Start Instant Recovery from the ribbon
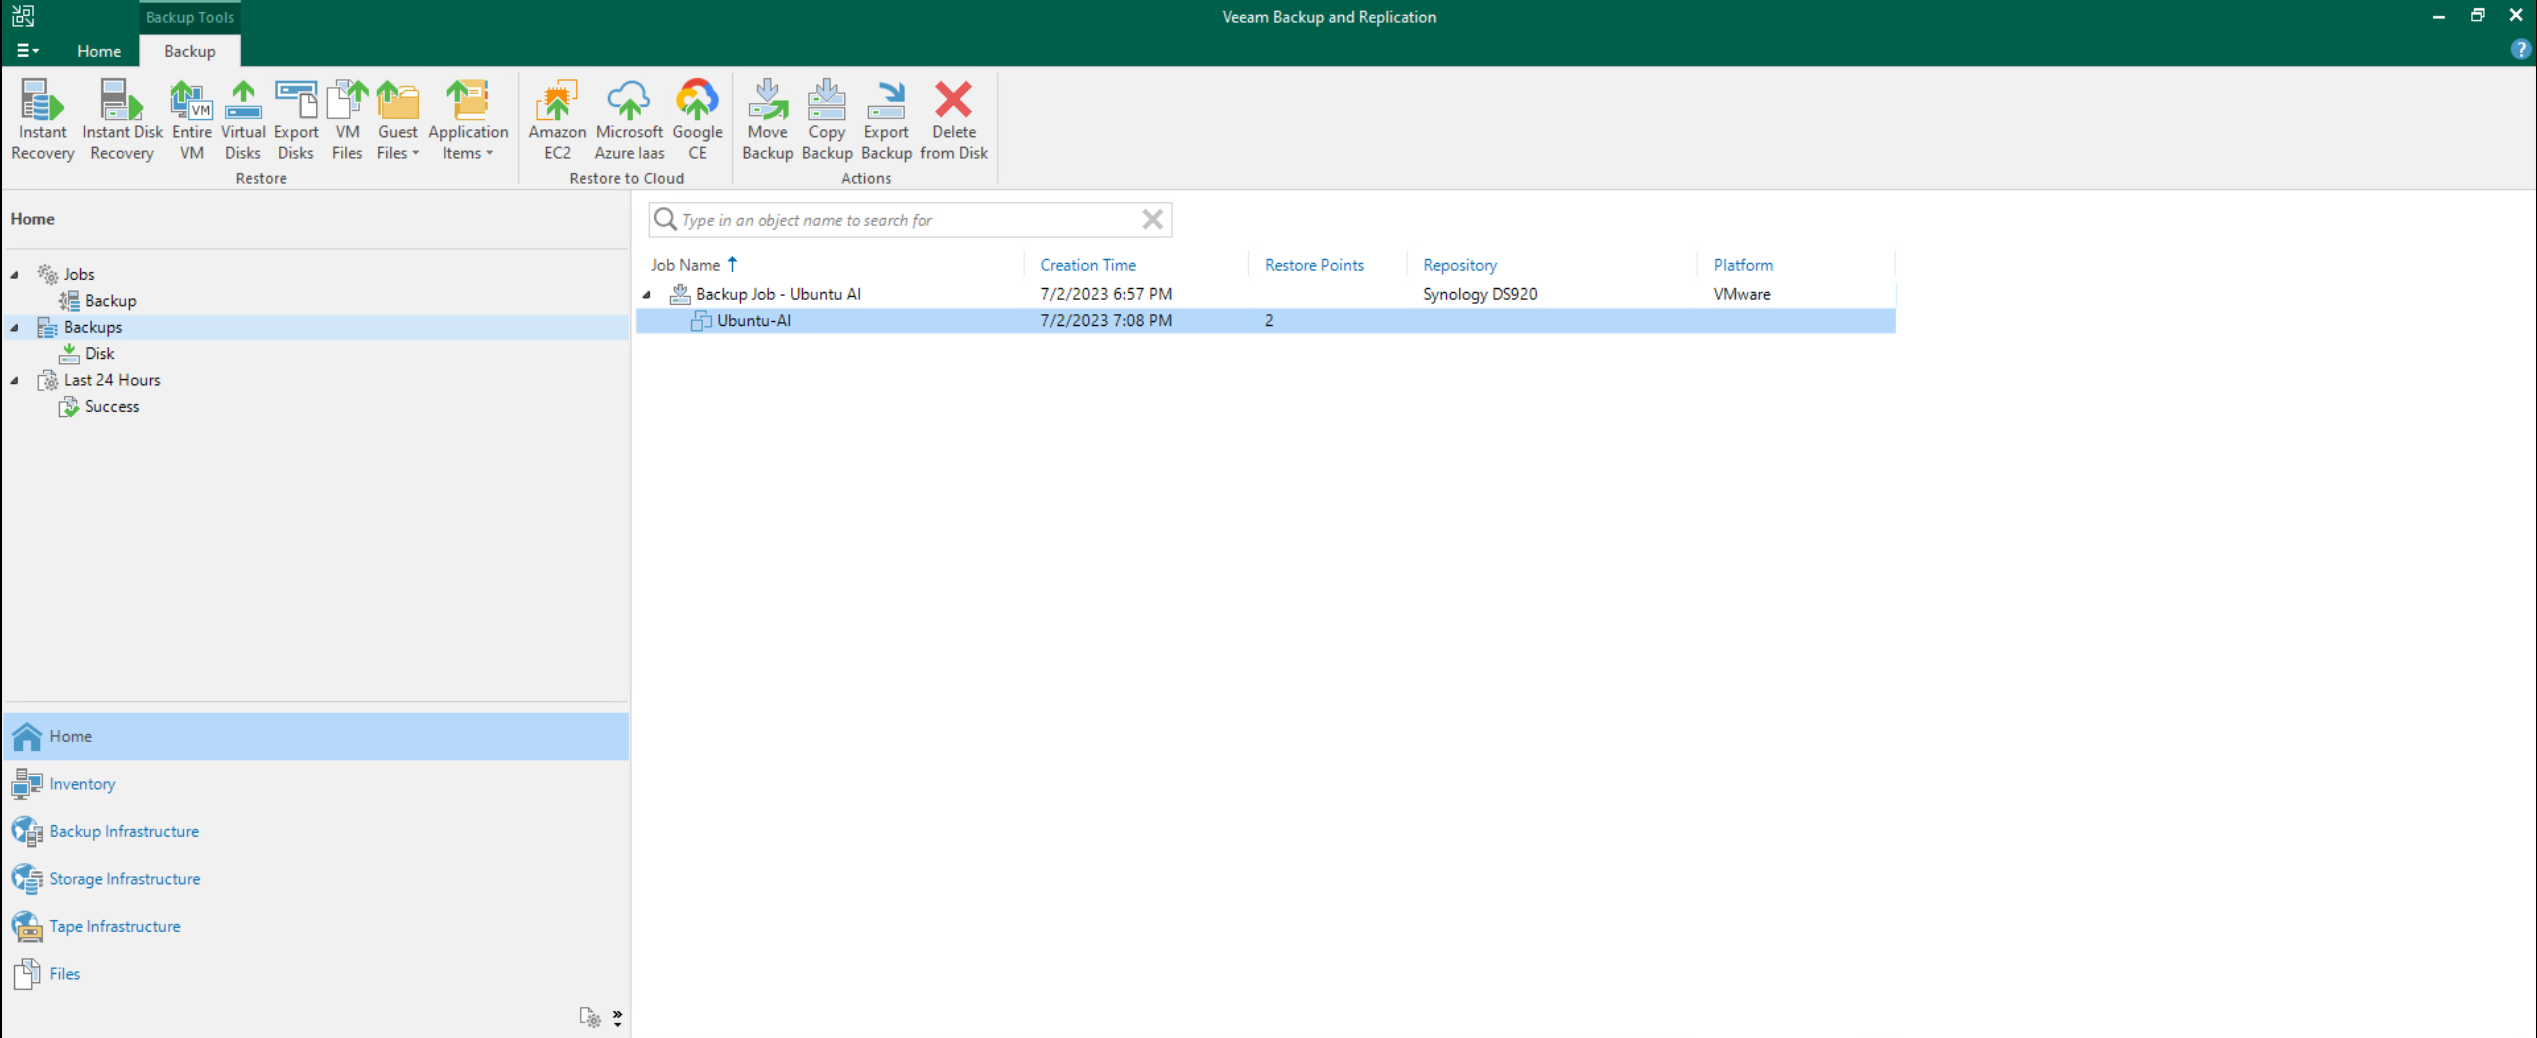Image resolution: width=2537 pixels, height=1038 pixels. (42, 119)
